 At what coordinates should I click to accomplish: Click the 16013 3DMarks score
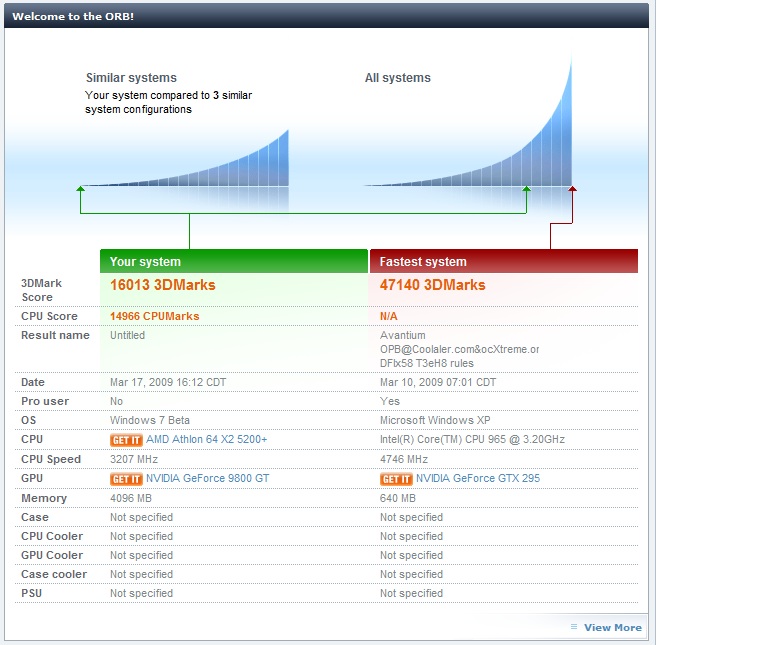[163, 285]
